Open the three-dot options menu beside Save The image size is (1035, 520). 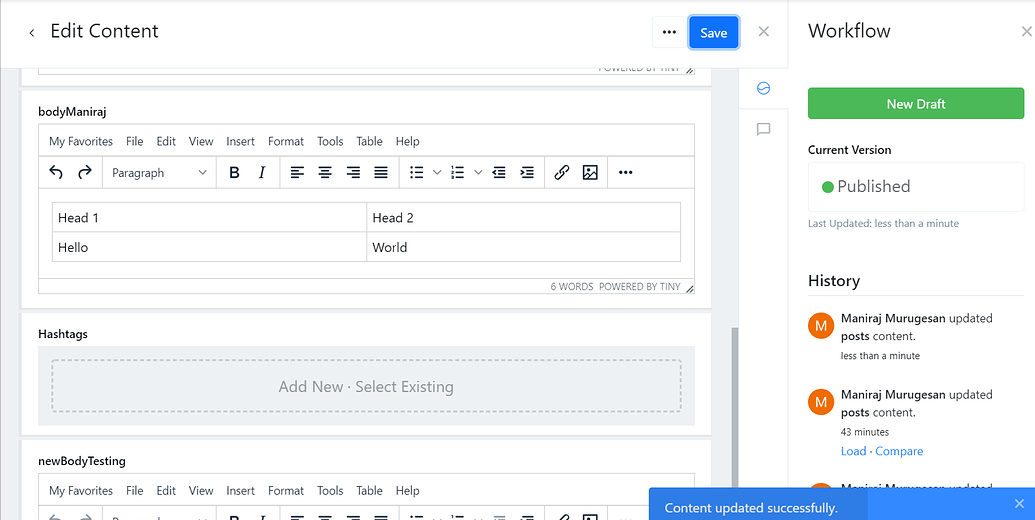coord(669,32)
